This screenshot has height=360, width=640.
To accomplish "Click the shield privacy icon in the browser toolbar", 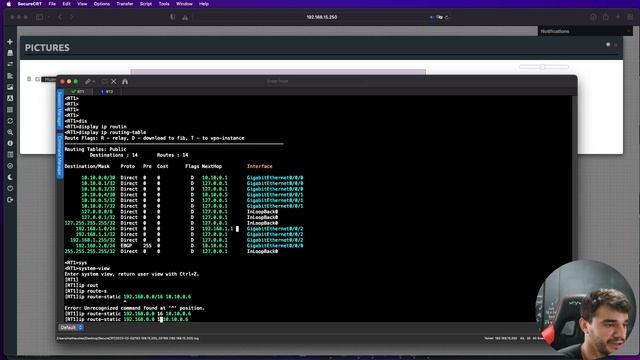I will pyautogui.click(x=173, y=17).
